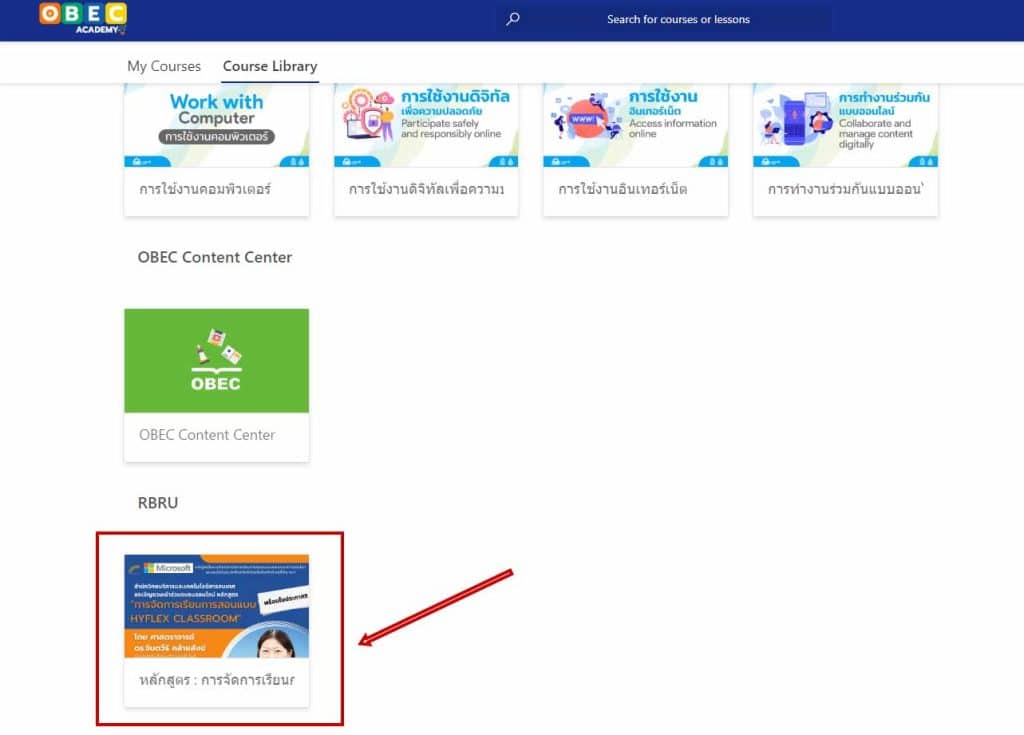Image resolution: width=1024 pixels, height=735 pixels.
Task: Click the RBRU section heading
Action: (x=158, y=503)
